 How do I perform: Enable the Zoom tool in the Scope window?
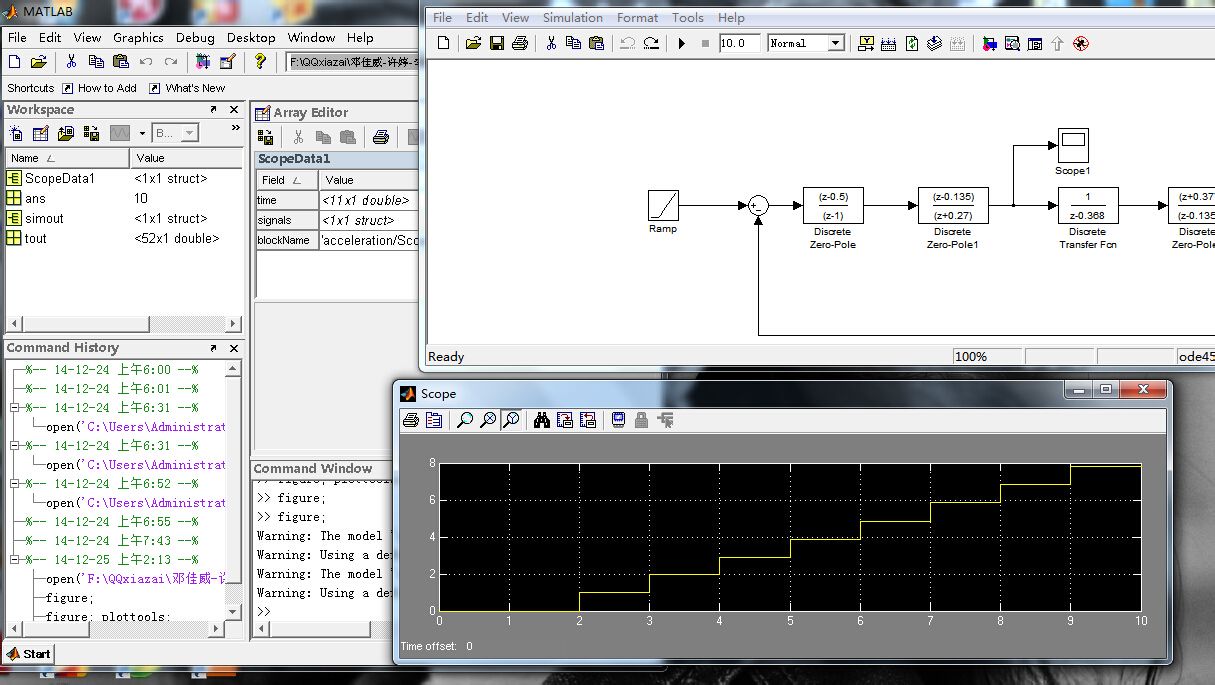tap(465, 420)
